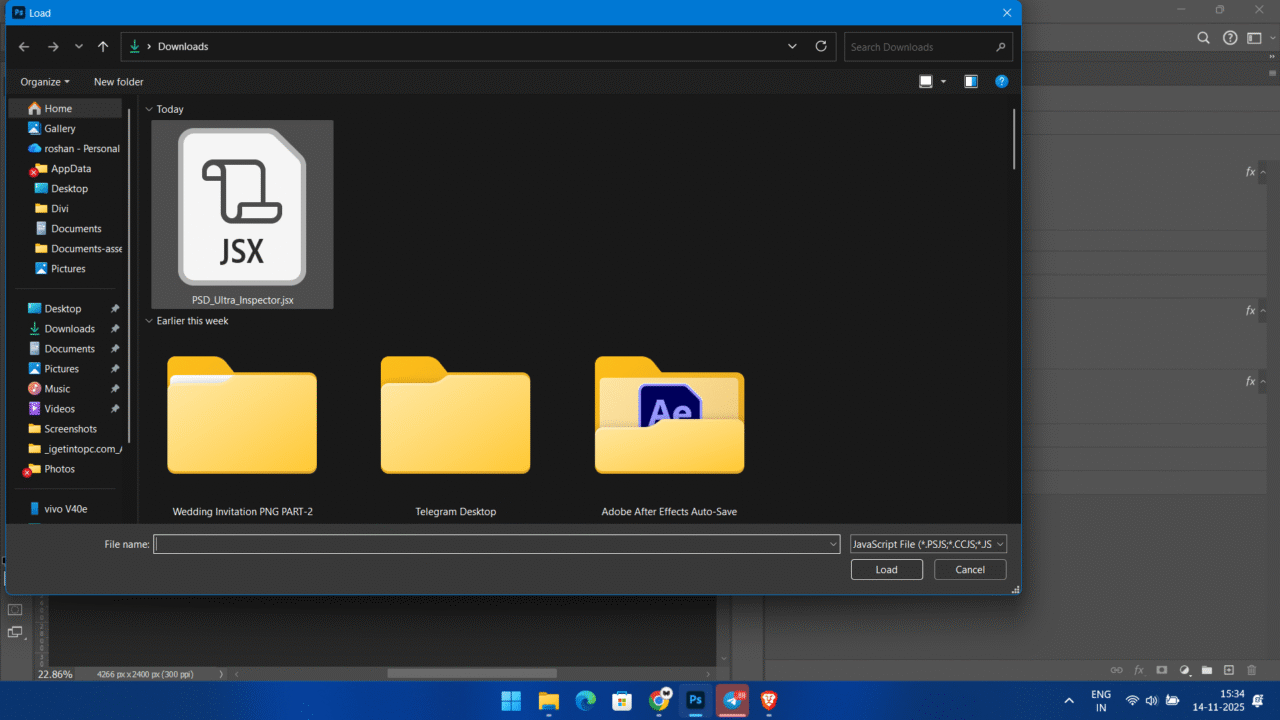1280x720 pixels.
Task: Open the file dialog Help icon
Action: click(x=1001, y=82)
